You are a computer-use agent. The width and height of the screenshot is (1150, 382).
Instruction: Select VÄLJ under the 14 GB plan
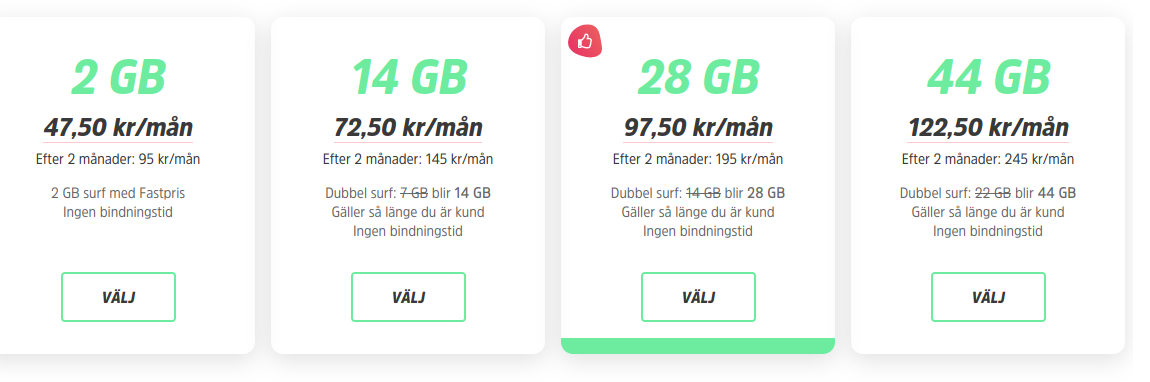click(408, 297)
